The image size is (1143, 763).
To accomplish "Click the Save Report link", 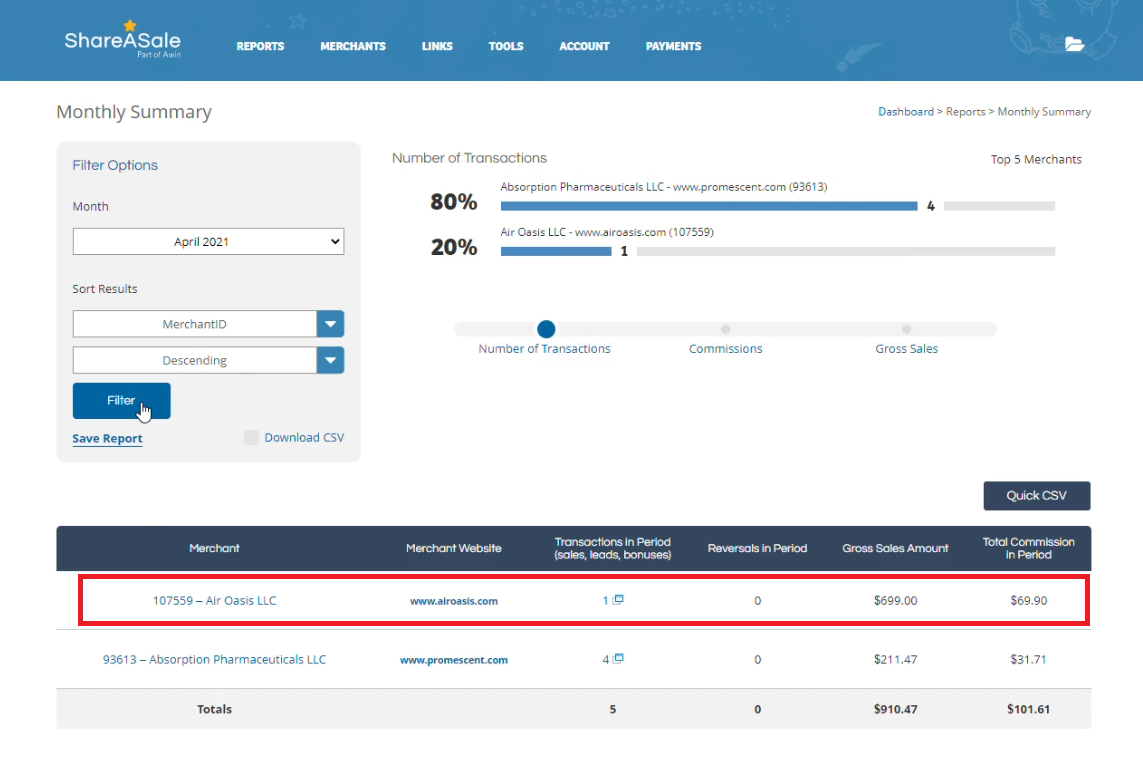I will tap(107, 439).
